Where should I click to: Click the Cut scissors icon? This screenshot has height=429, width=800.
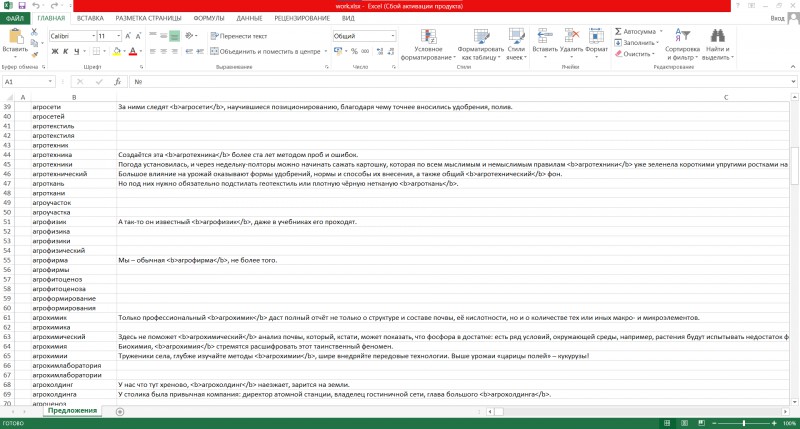[x=34, y=32]
